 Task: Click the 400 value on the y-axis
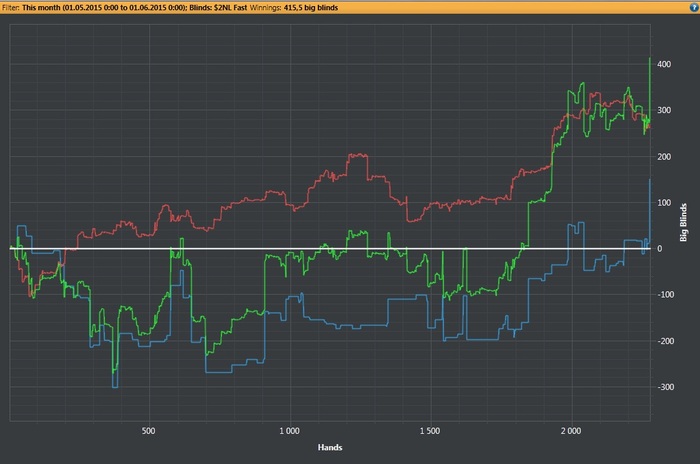[x=664, y=64]
